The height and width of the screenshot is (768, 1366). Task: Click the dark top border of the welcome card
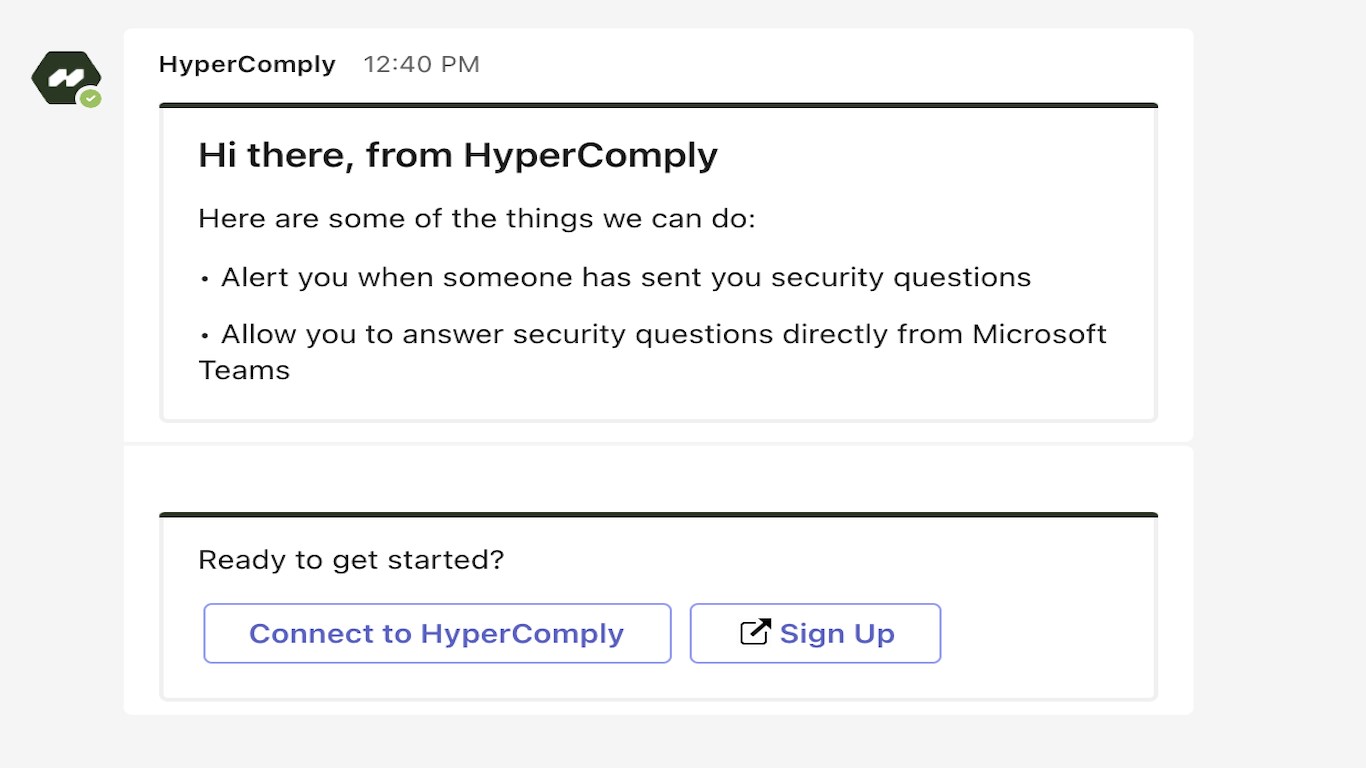click(658, 105)
